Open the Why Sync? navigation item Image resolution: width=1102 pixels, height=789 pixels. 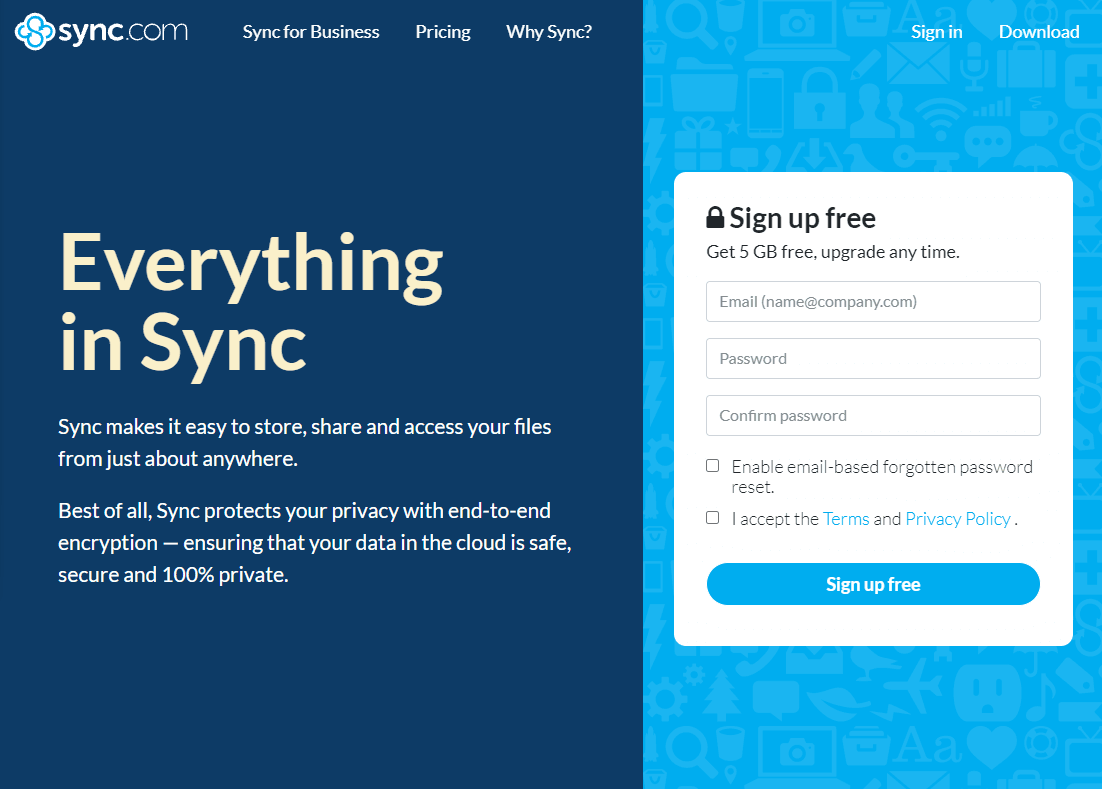tap(549, 32)
